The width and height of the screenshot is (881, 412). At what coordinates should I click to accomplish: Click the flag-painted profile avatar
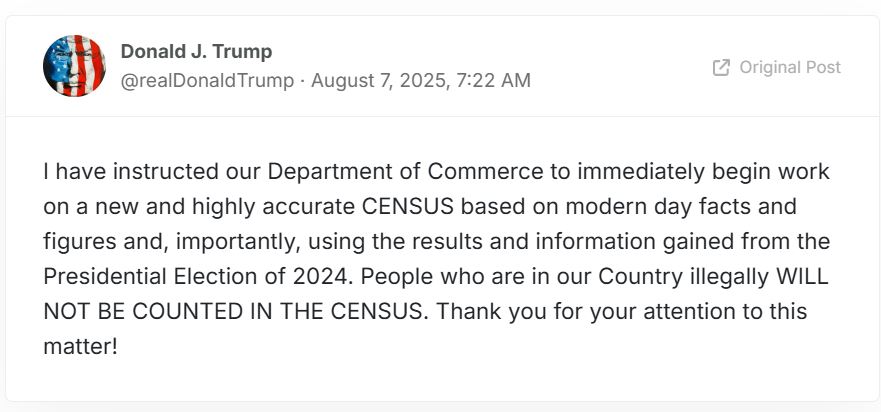click(74, 66)
